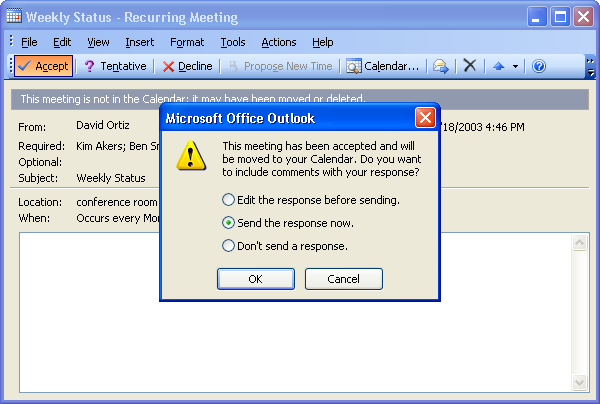This screenshot has width=600, height=404.
Task: Click the blue up arrow previous item icon
Action: 499,66
